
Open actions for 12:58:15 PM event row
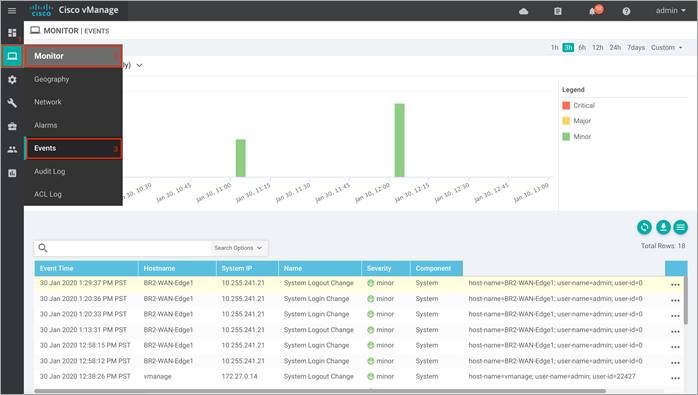pos(675,346)
